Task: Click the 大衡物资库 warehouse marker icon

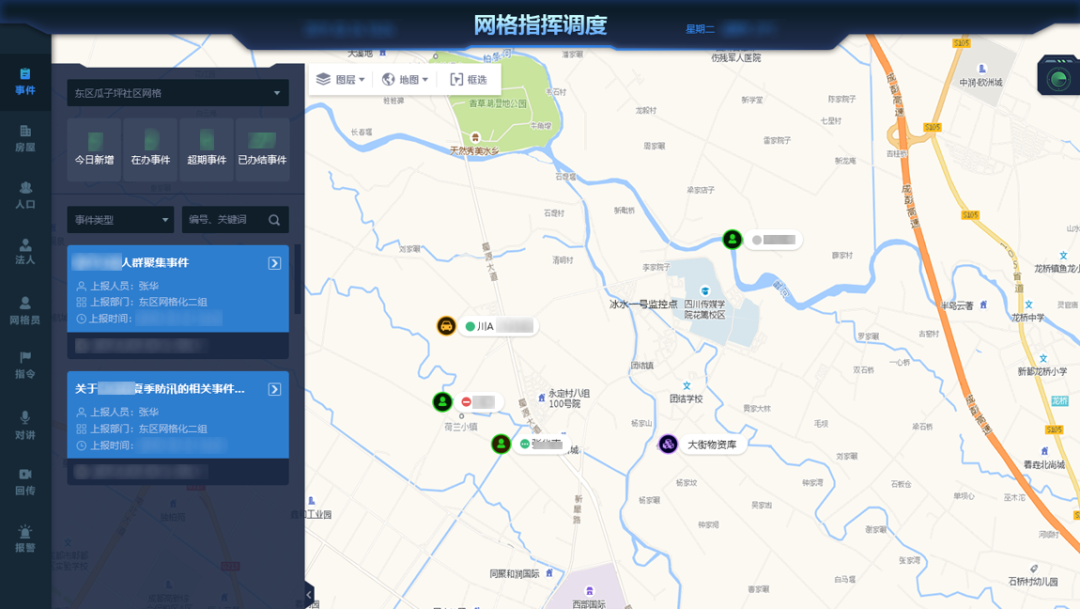Action: tap(668, 444)
